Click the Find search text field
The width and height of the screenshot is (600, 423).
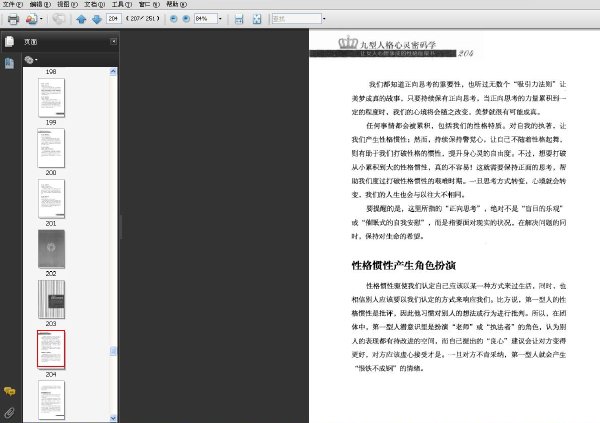[297, 18]
